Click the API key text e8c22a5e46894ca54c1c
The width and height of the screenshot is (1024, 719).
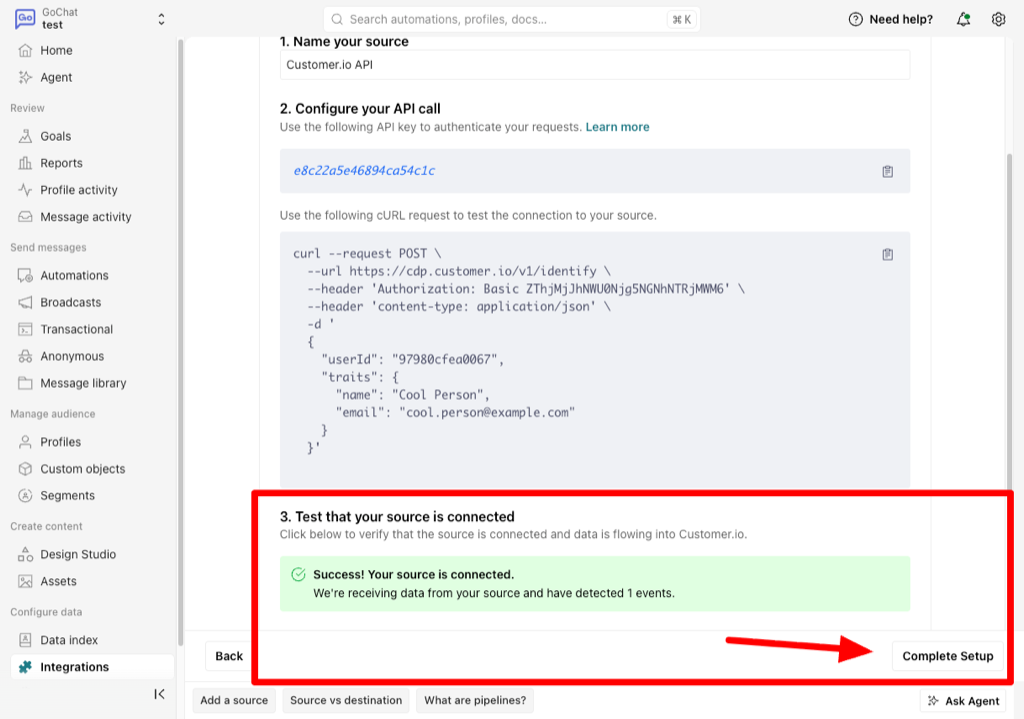pos(364,170)
